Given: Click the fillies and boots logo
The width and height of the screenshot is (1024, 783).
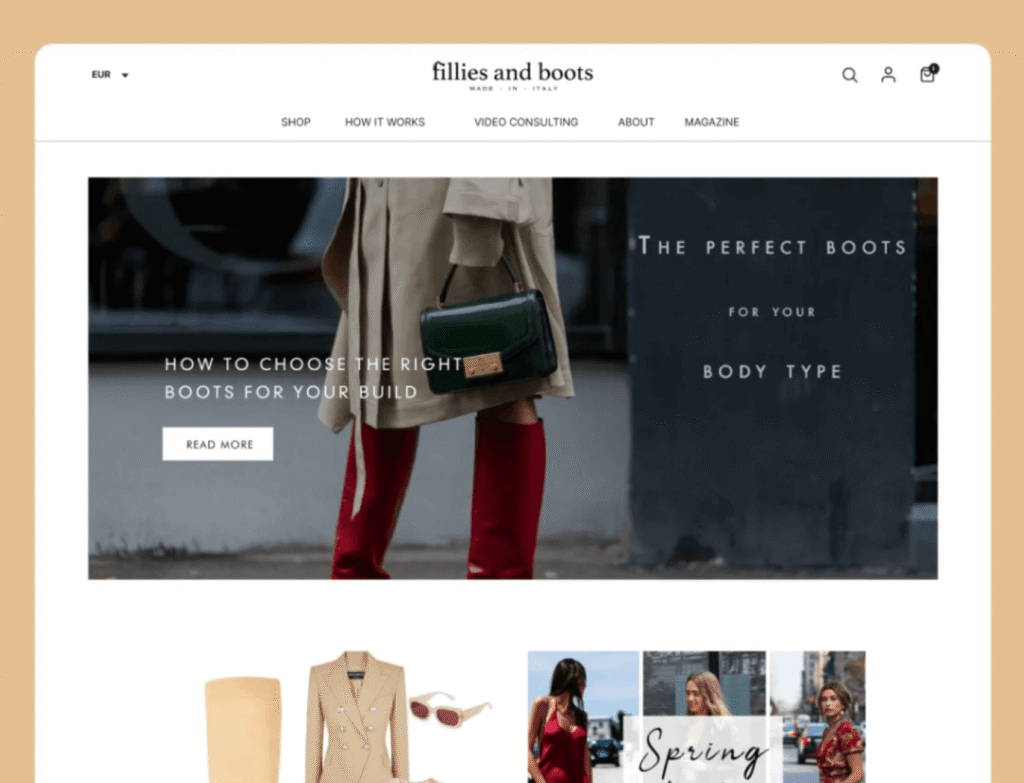Looking at the screenshot, I should 513,76.
